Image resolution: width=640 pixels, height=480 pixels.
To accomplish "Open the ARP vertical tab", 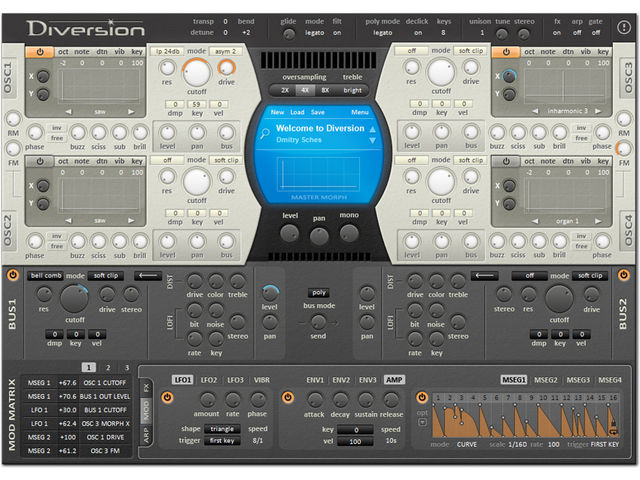I will [x=146, y=435].
